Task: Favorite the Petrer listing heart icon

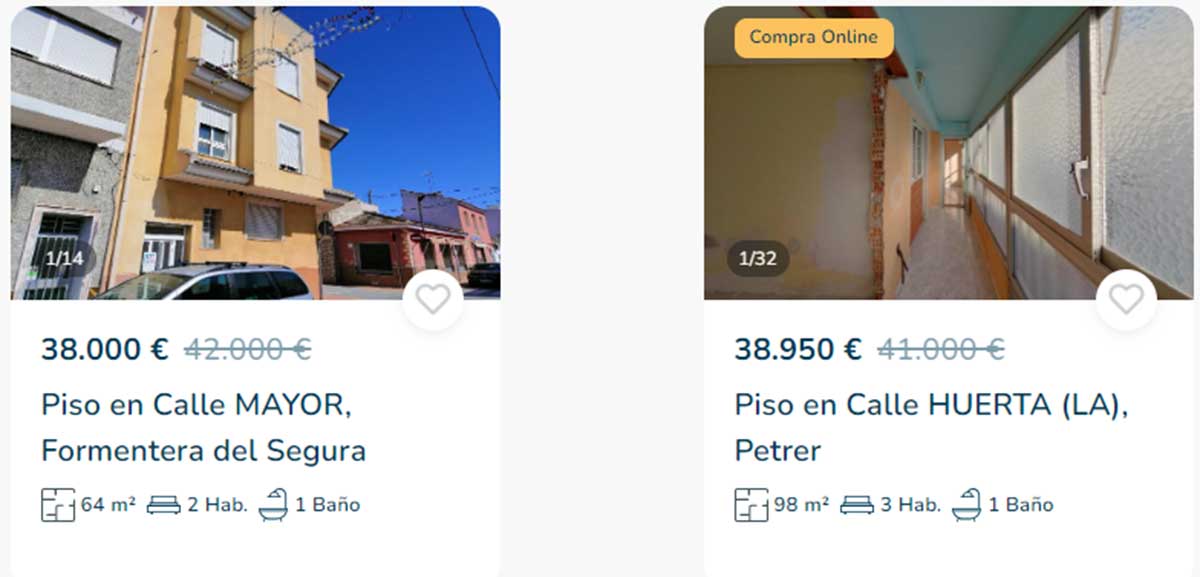Action: tap(1126, 299)
